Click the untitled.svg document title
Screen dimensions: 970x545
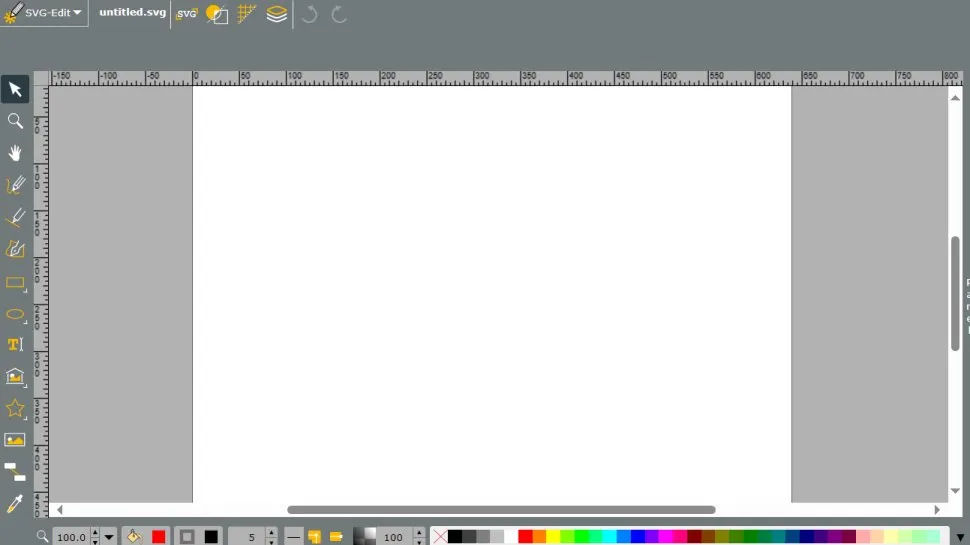(x=132, y=13)
